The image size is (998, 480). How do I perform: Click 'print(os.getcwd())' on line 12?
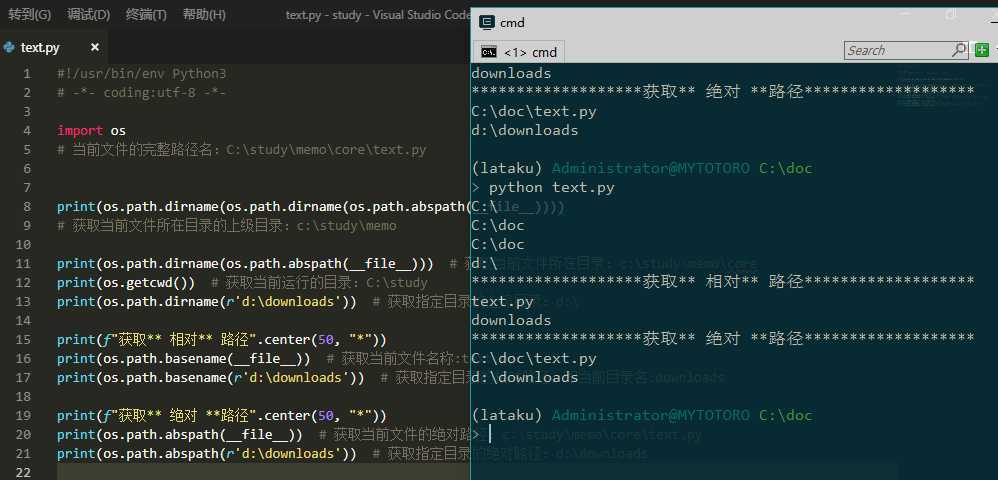(126, 282)
